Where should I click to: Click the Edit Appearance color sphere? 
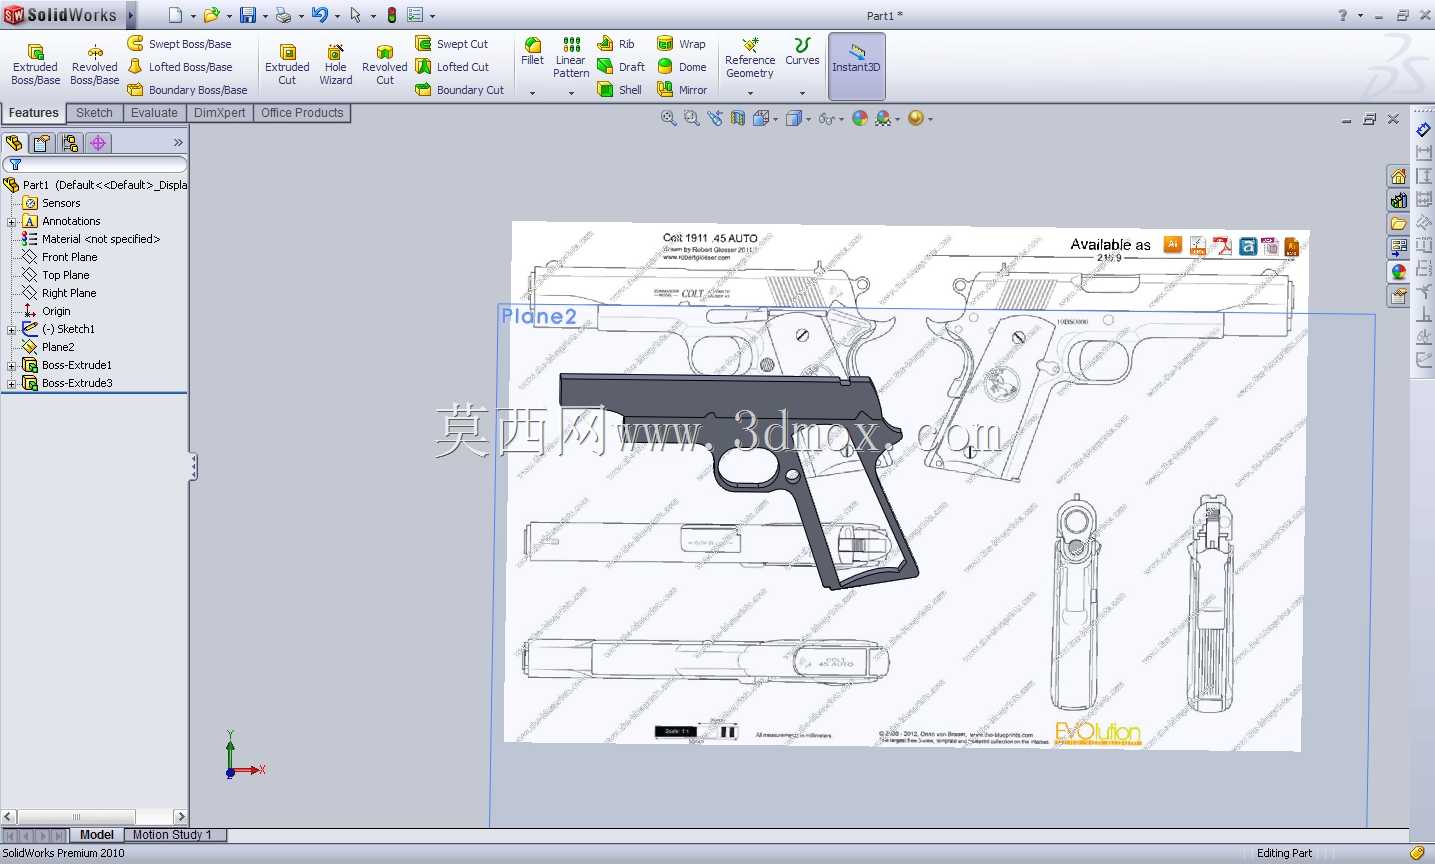coord(859,119)
